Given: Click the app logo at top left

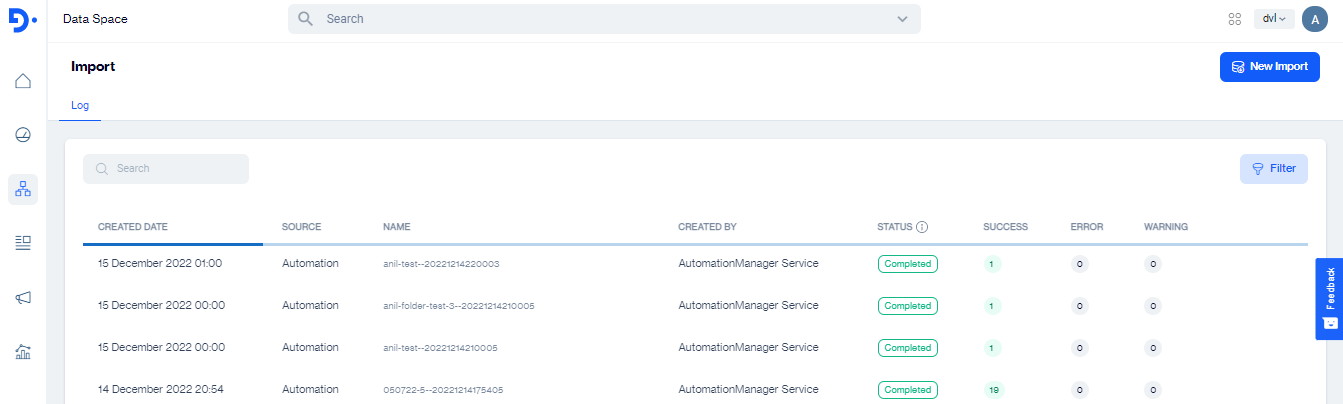Looking at the screenshot, I should point(23,20).
